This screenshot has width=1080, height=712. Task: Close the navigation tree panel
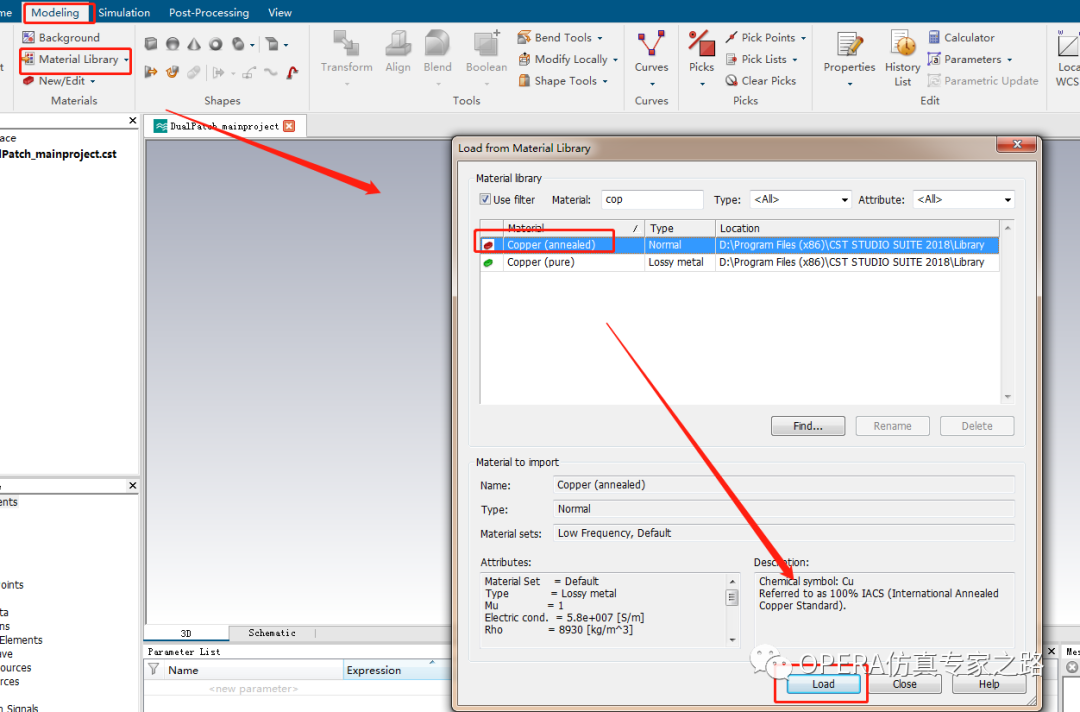pos(133,121)
